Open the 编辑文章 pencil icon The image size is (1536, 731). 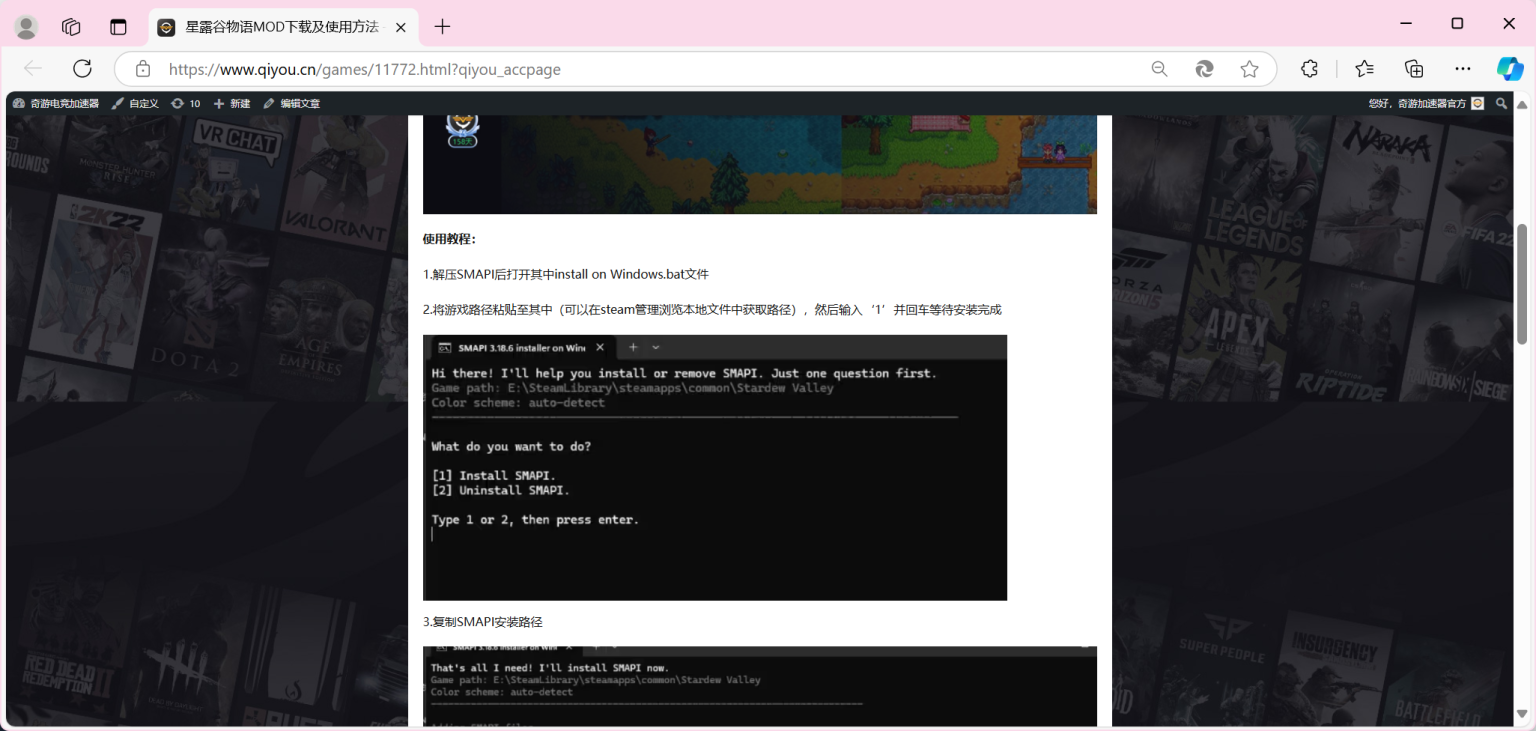pos(268,103)
